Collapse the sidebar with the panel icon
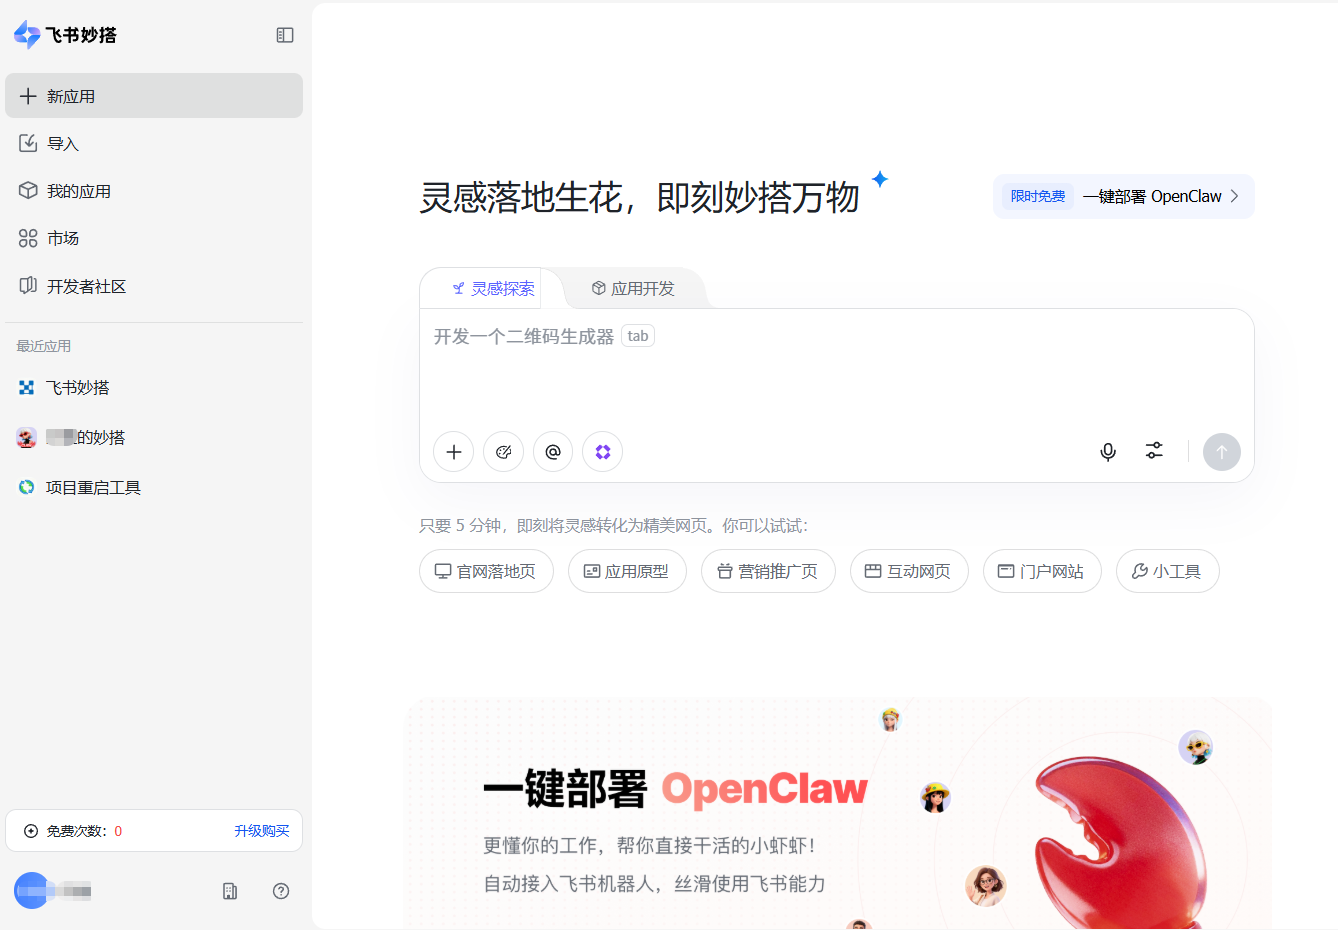This screenshot has width=1338, height=930. (284, 34)
